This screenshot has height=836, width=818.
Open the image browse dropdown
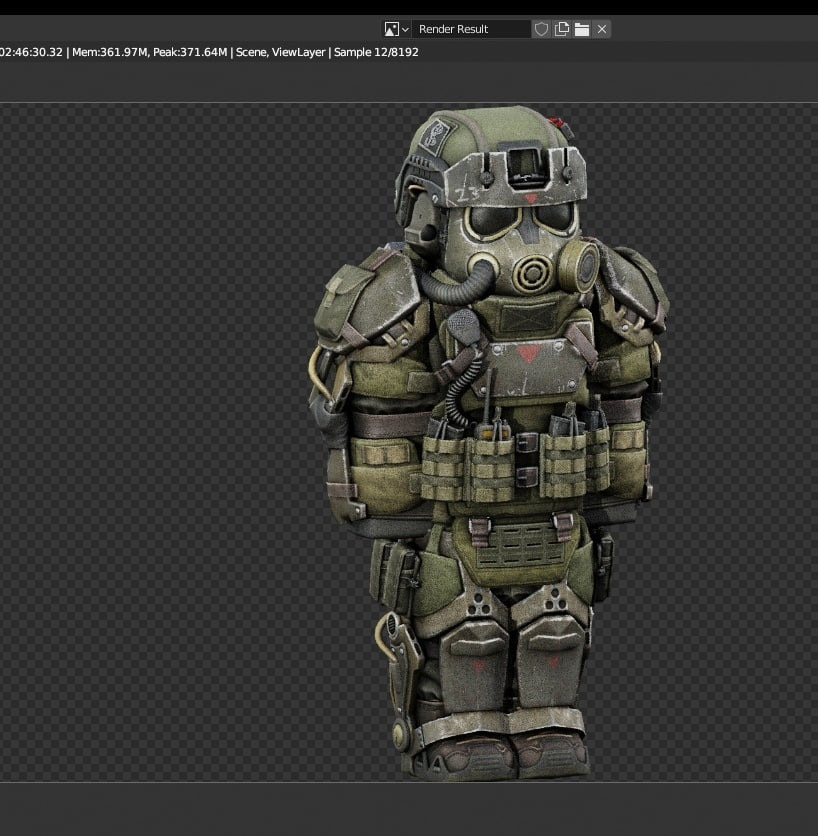pos(397,29)
